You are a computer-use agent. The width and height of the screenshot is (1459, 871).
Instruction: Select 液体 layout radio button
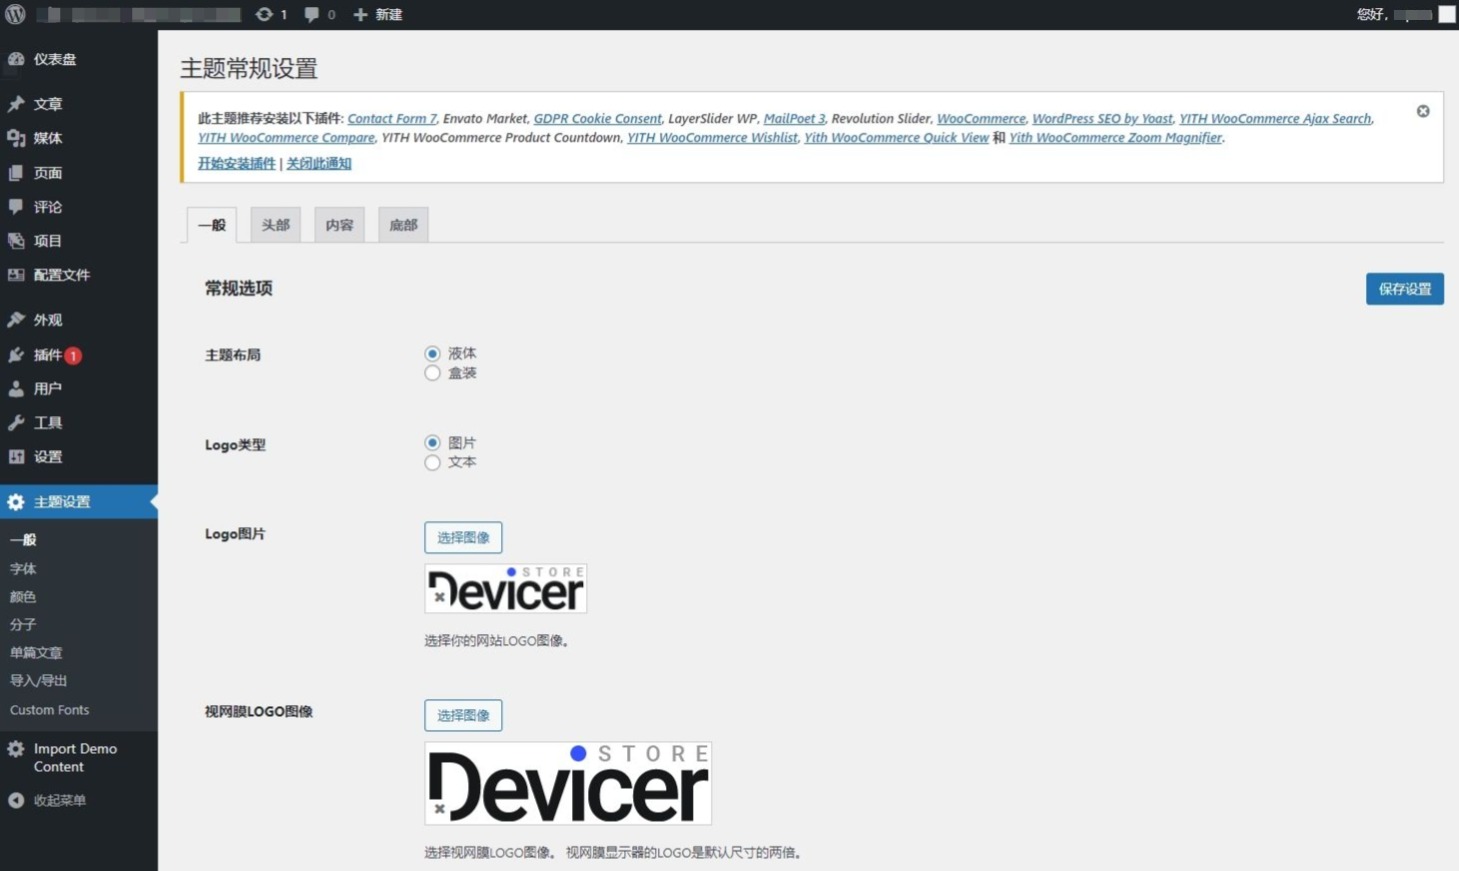(x=432, y=354)
